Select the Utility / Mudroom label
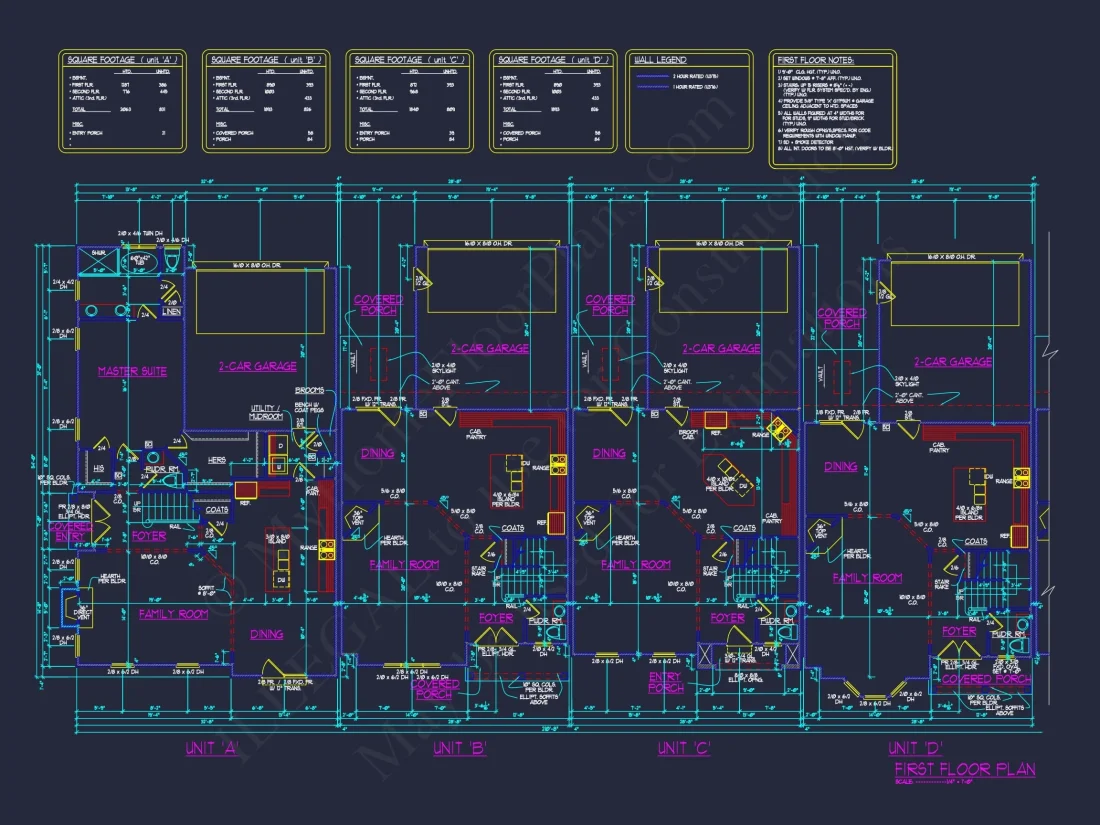 [268, 411]
